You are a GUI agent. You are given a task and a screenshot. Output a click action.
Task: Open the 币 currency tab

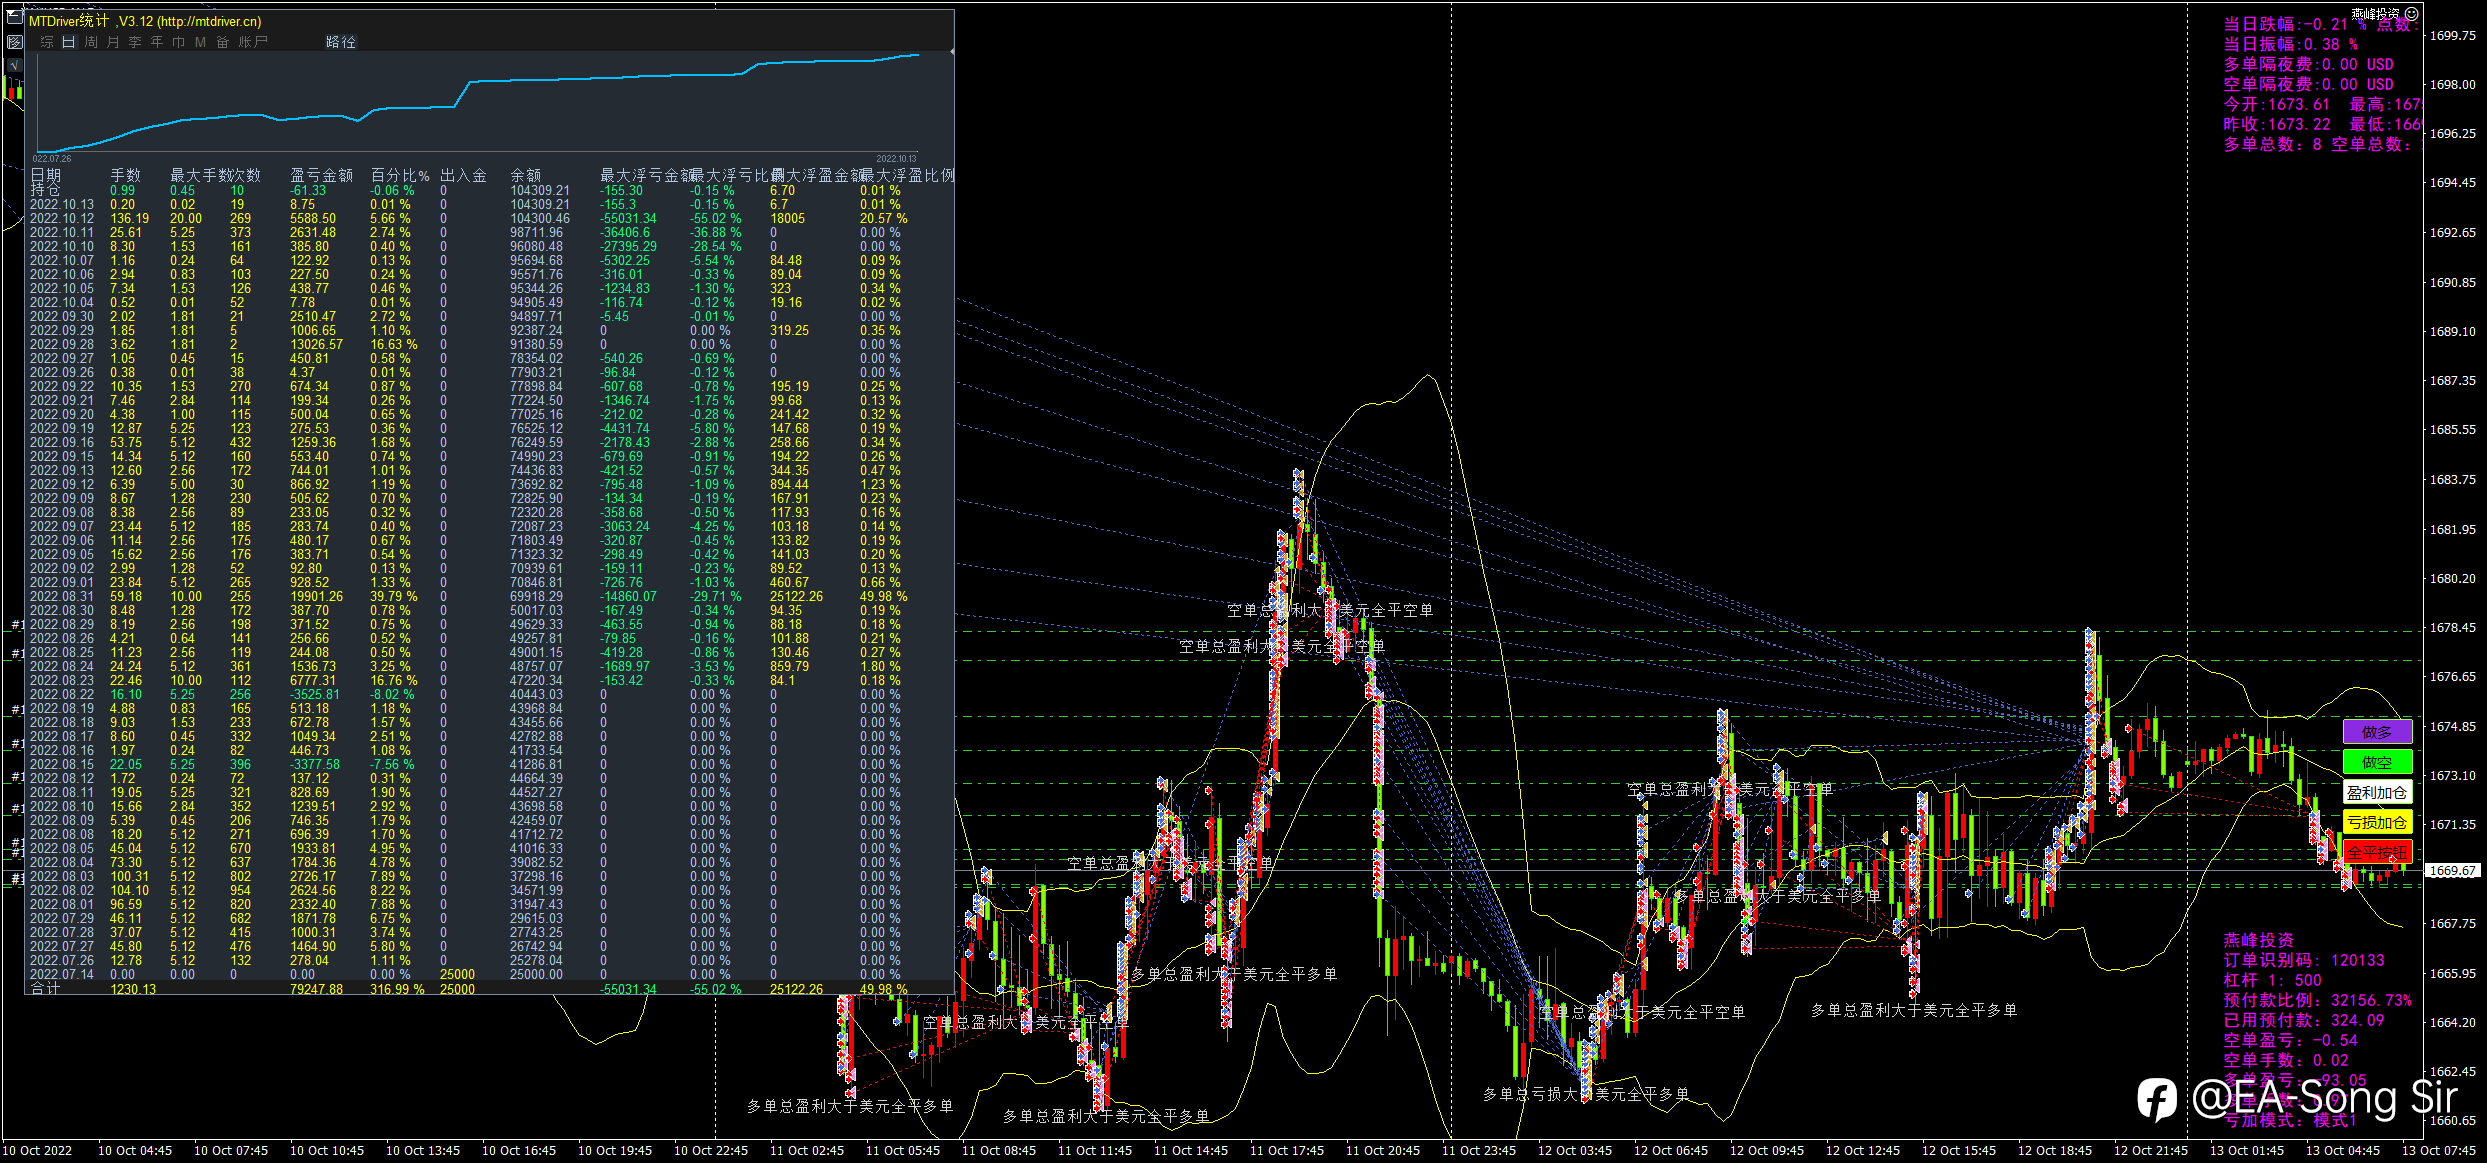(x=179, y=42)
